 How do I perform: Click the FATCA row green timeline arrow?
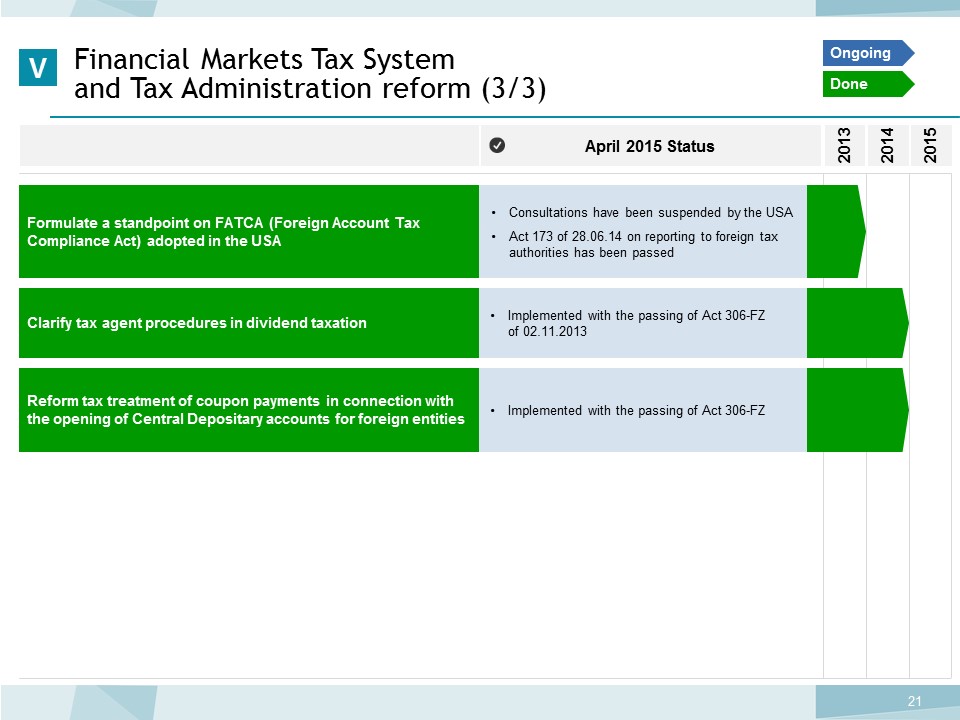tap(836, 231)
